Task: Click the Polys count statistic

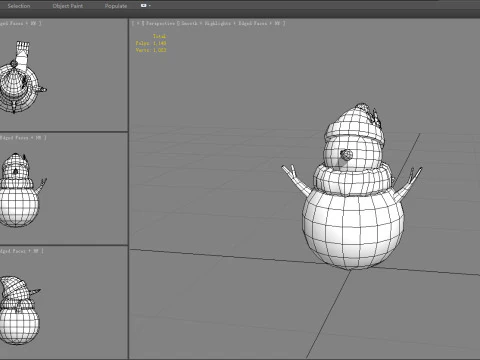Action: click(x=151, y=43)
